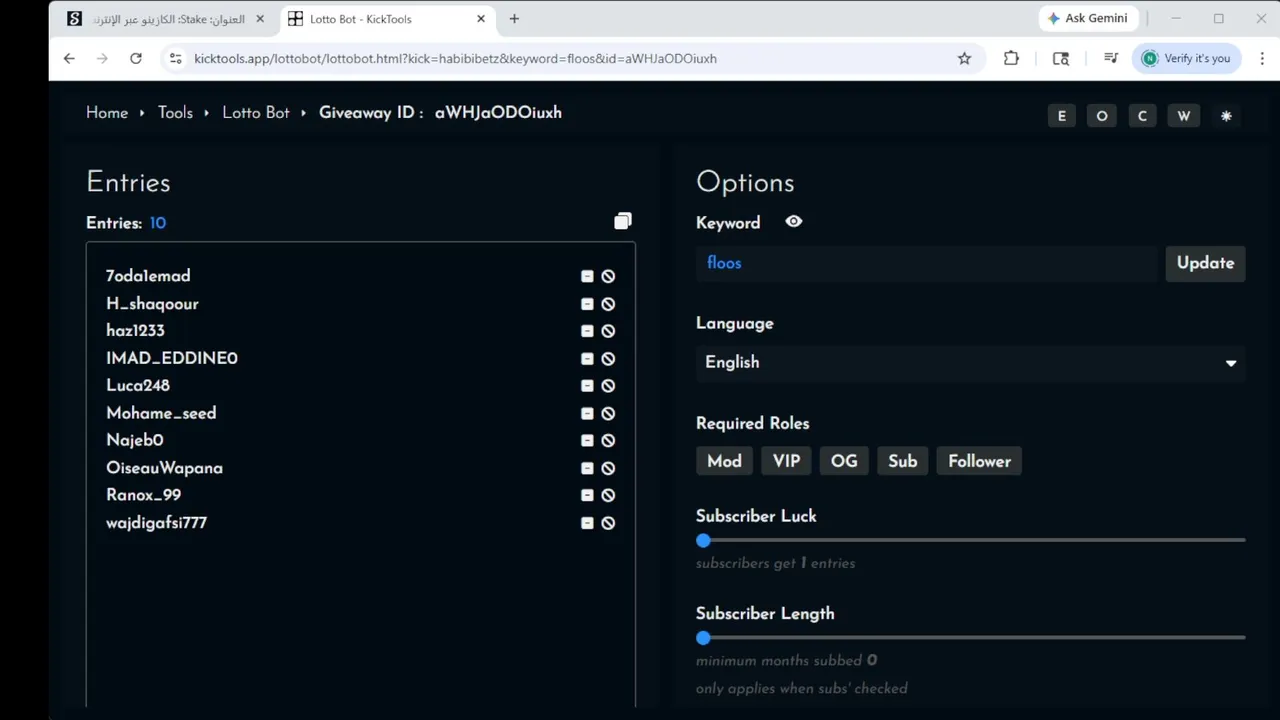Remove entry 7oda1emad with minus icon

coord(587,276)
